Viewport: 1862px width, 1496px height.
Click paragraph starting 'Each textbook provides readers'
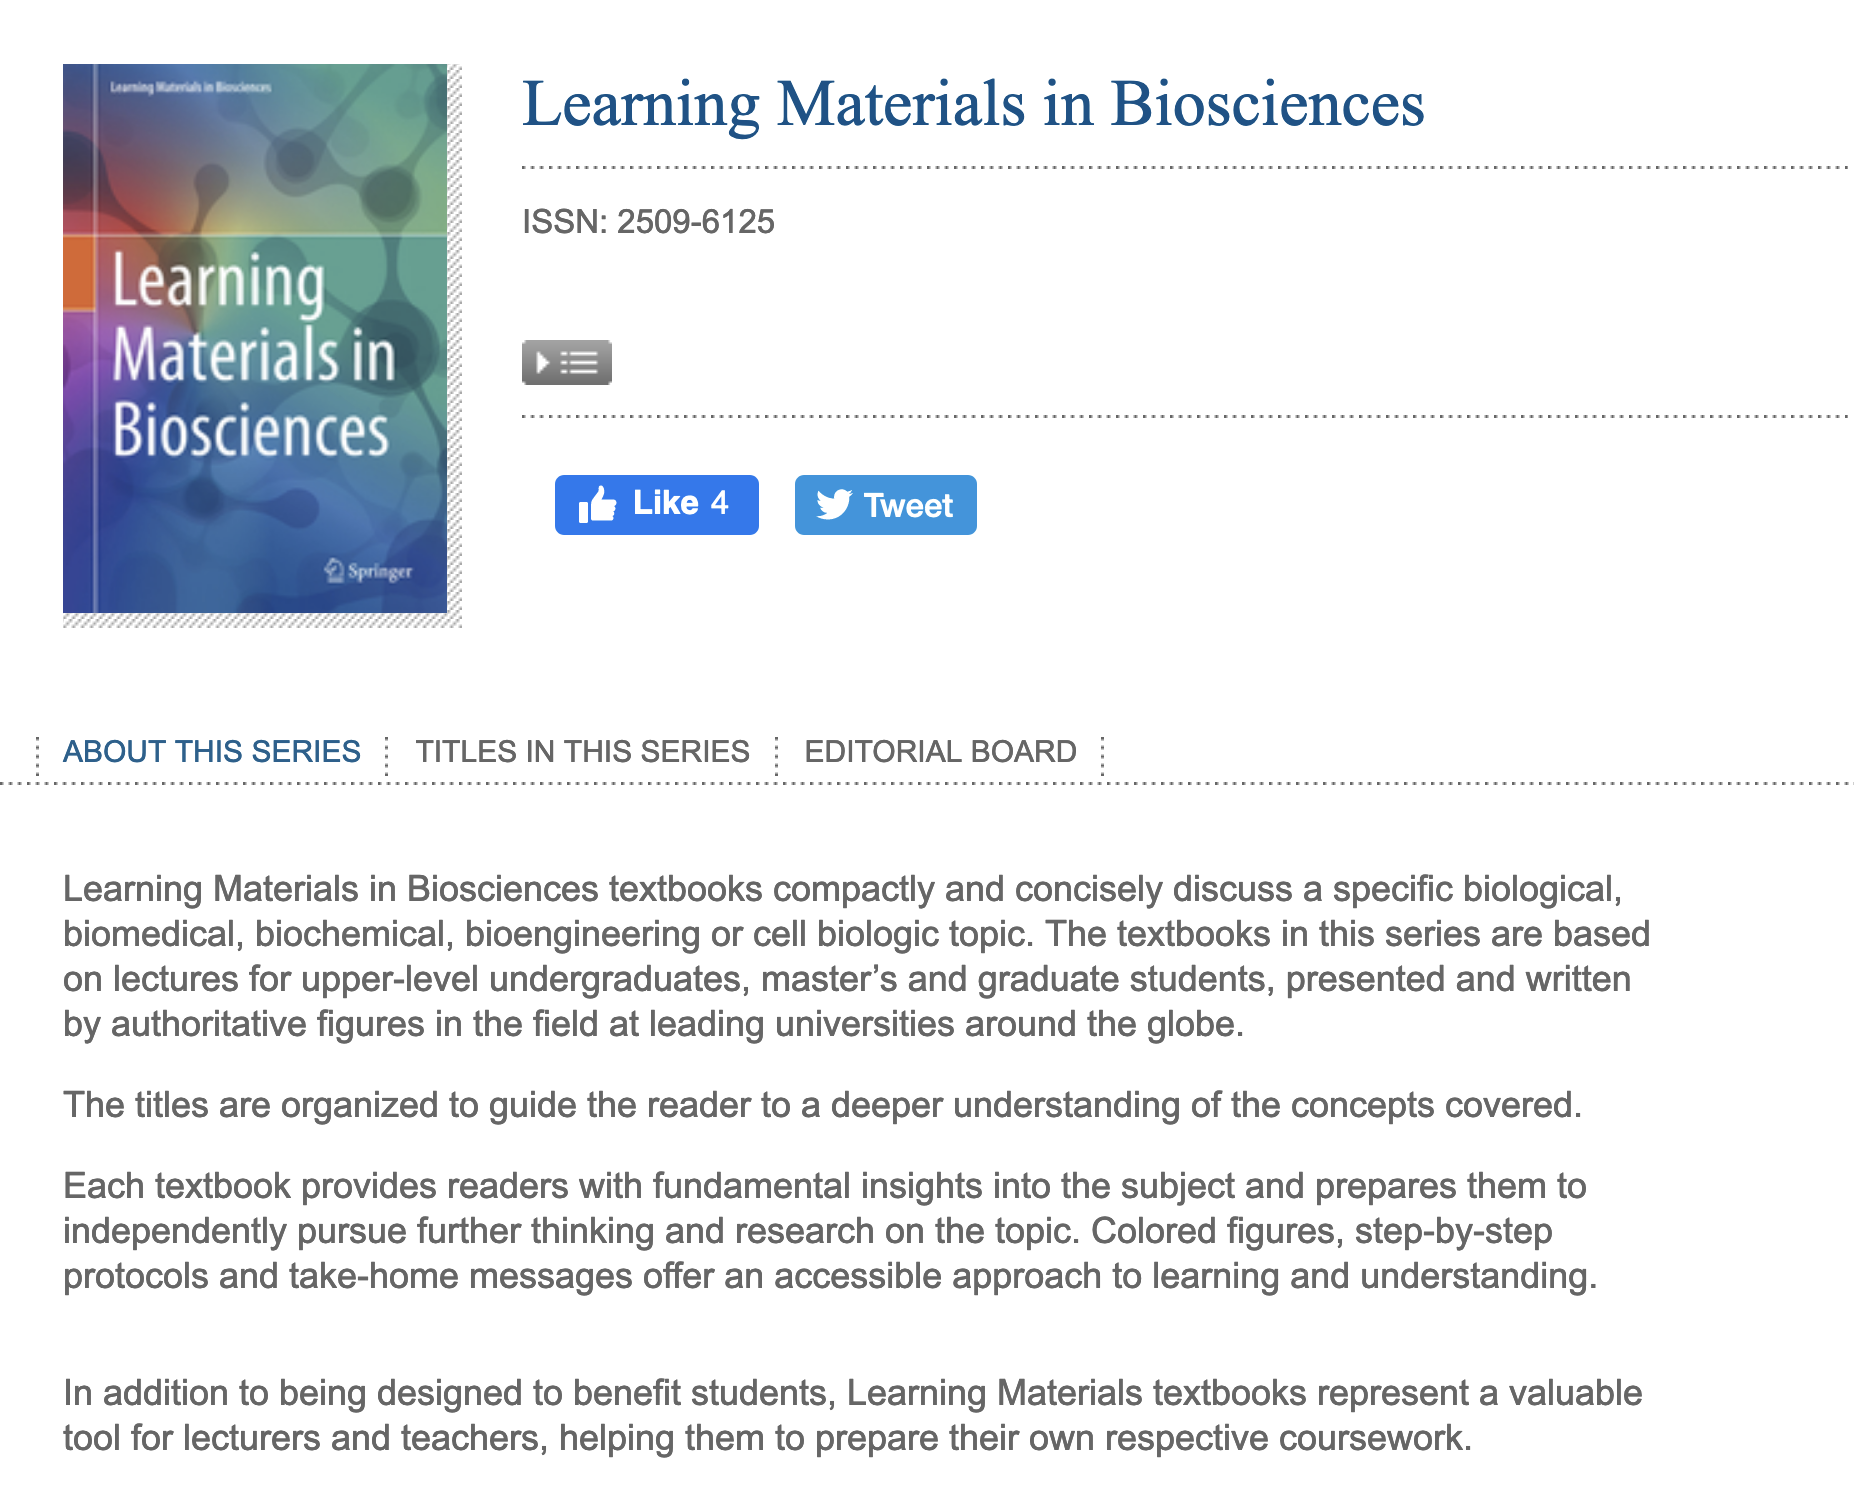[x=830, y=1231]
